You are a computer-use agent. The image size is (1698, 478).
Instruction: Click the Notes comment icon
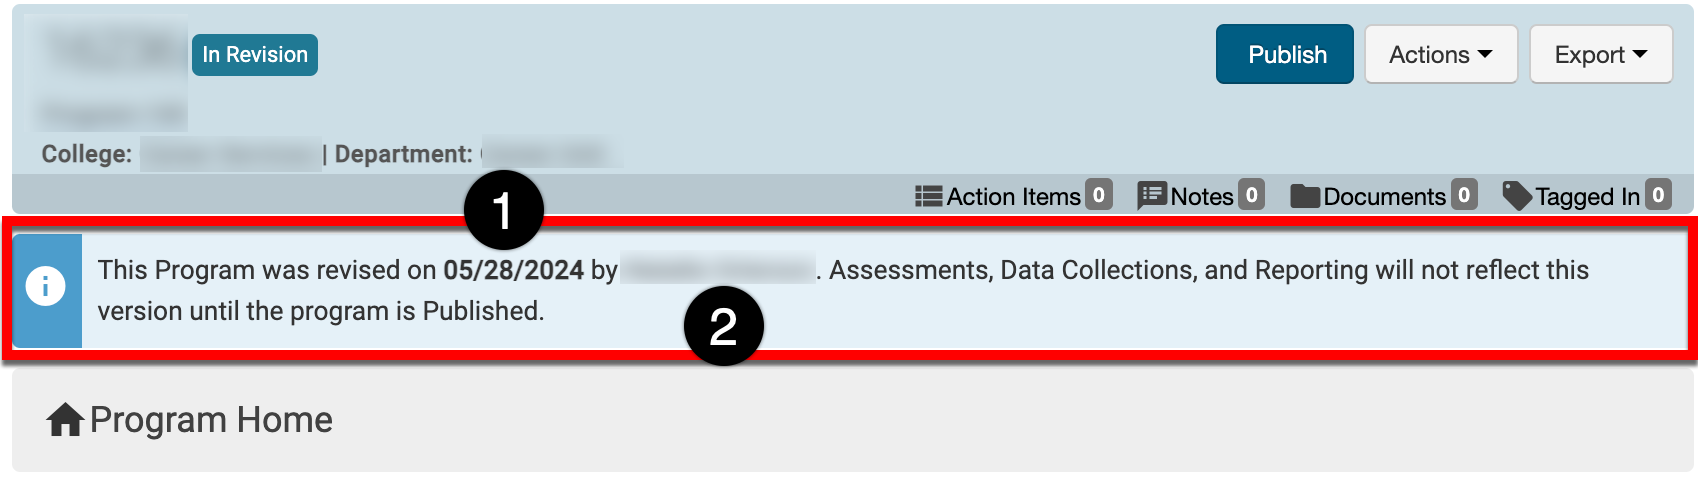coord(1151,196)
